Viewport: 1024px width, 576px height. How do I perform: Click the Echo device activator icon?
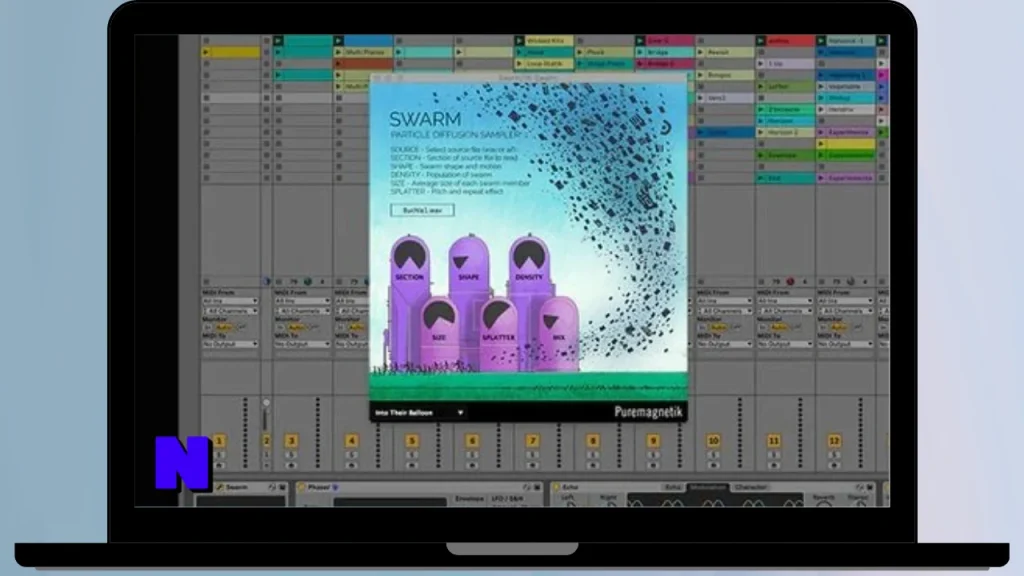(x=557, y=487)
